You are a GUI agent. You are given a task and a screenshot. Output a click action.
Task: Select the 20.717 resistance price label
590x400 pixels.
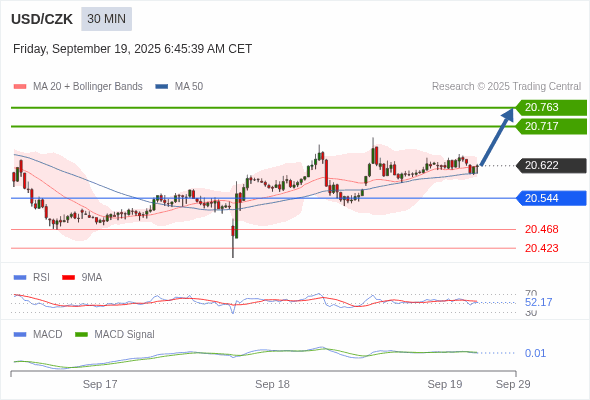point(551,126)
